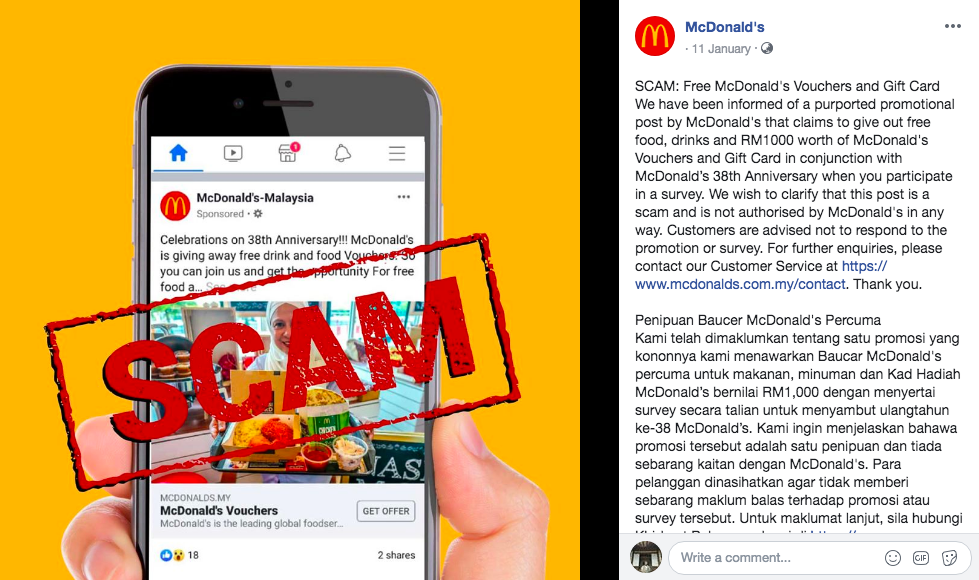The image size is (979, 580).
Task: Click the 11 January post date
Action: tap(721, 49)
